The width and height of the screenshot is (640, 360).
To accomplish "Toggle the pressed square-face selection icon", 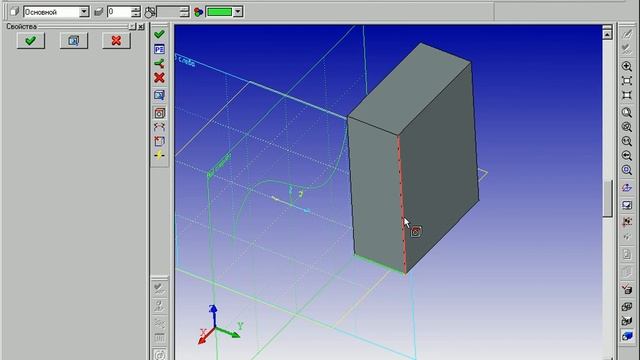I will coord(160,113).
